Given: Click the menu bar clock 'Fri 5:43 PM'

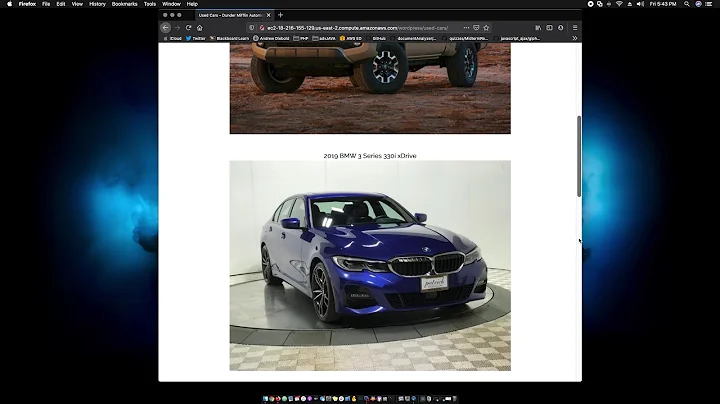Looking at the screenshot, I should 663,4.
